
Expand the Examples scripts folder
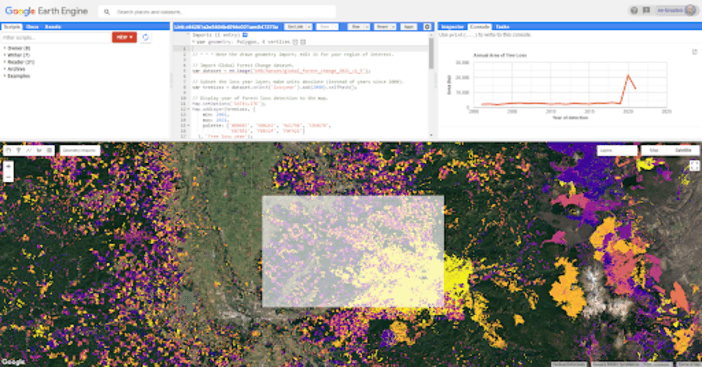5,76
